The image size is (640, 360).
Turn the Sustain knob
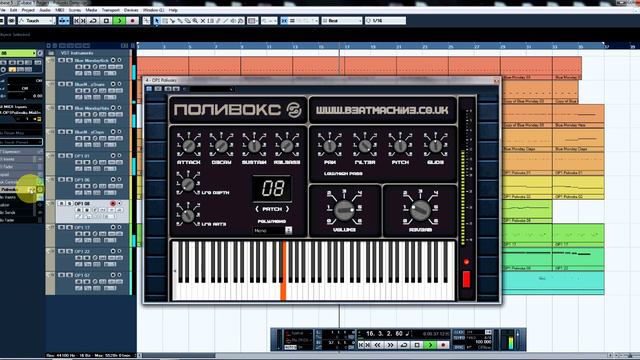254,146
